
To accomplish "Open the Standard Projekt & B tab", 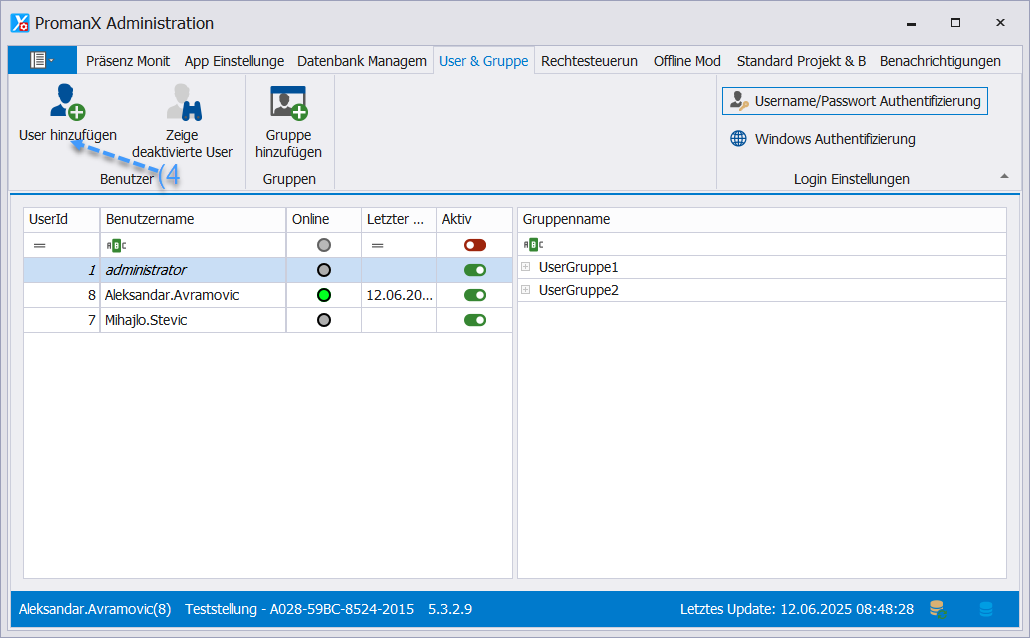I will pos(801,61).
